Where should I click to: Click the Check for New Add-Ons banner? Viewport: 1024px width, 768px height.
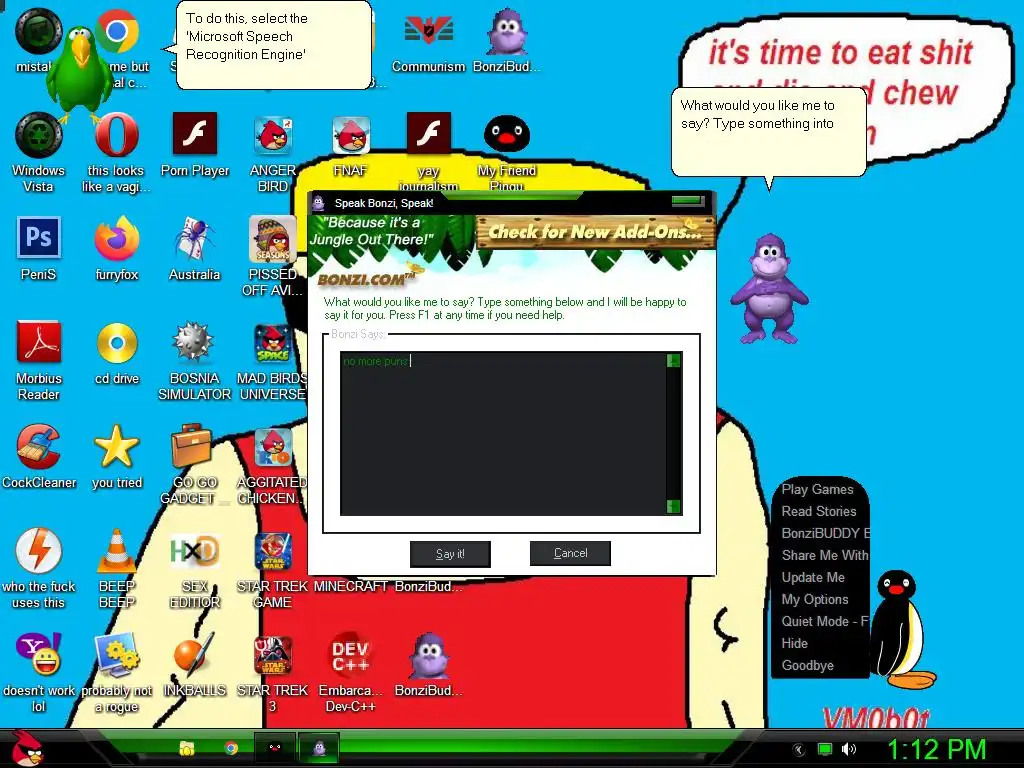(x=595, y=231)
